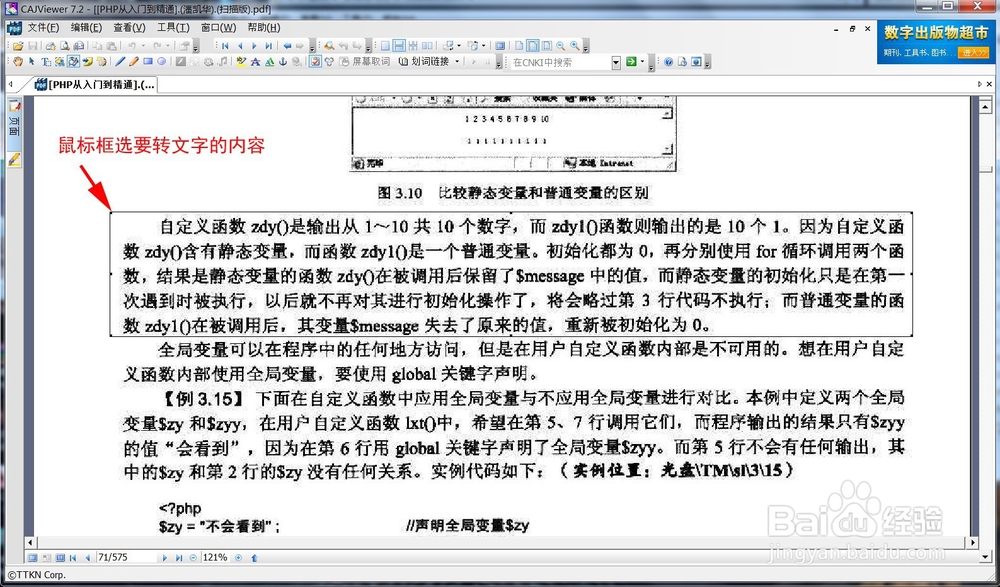Go to next page in status bar

pos(165,557)
